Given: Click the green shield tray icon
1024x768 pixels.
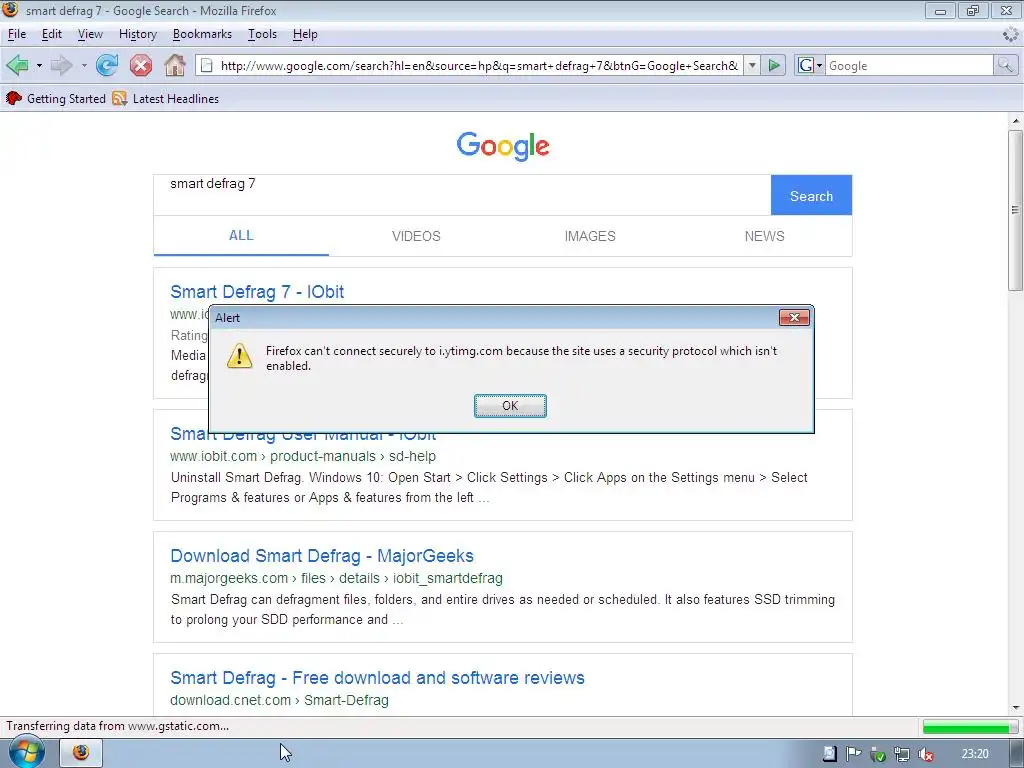Looking at the screenshot, I should (x=878, y=754).
